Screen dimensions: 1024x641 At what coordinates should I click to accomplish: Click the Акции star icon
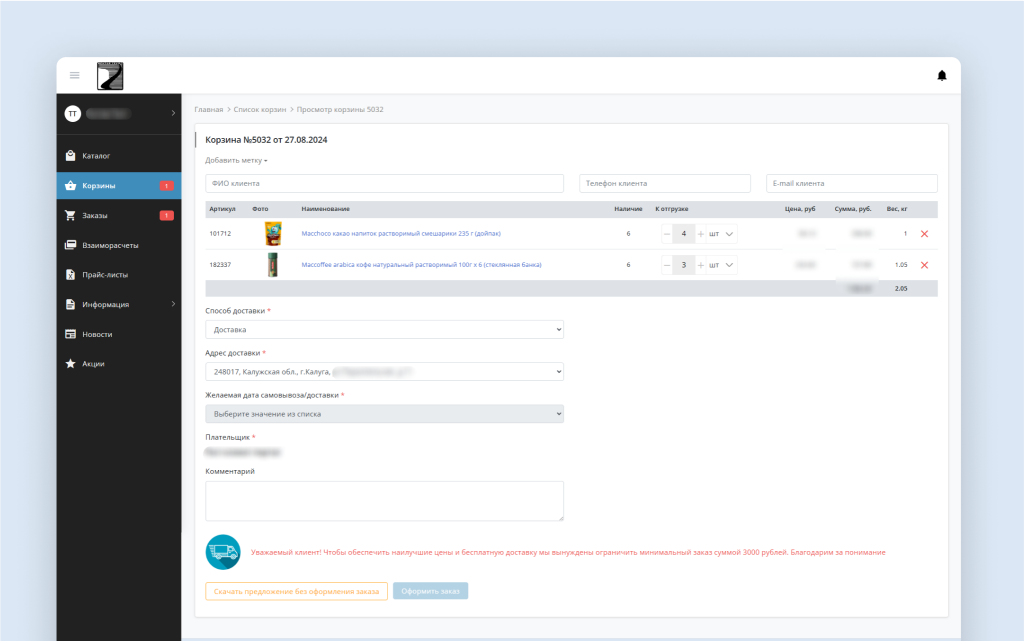pyautogui.click(x=71, y=364)
